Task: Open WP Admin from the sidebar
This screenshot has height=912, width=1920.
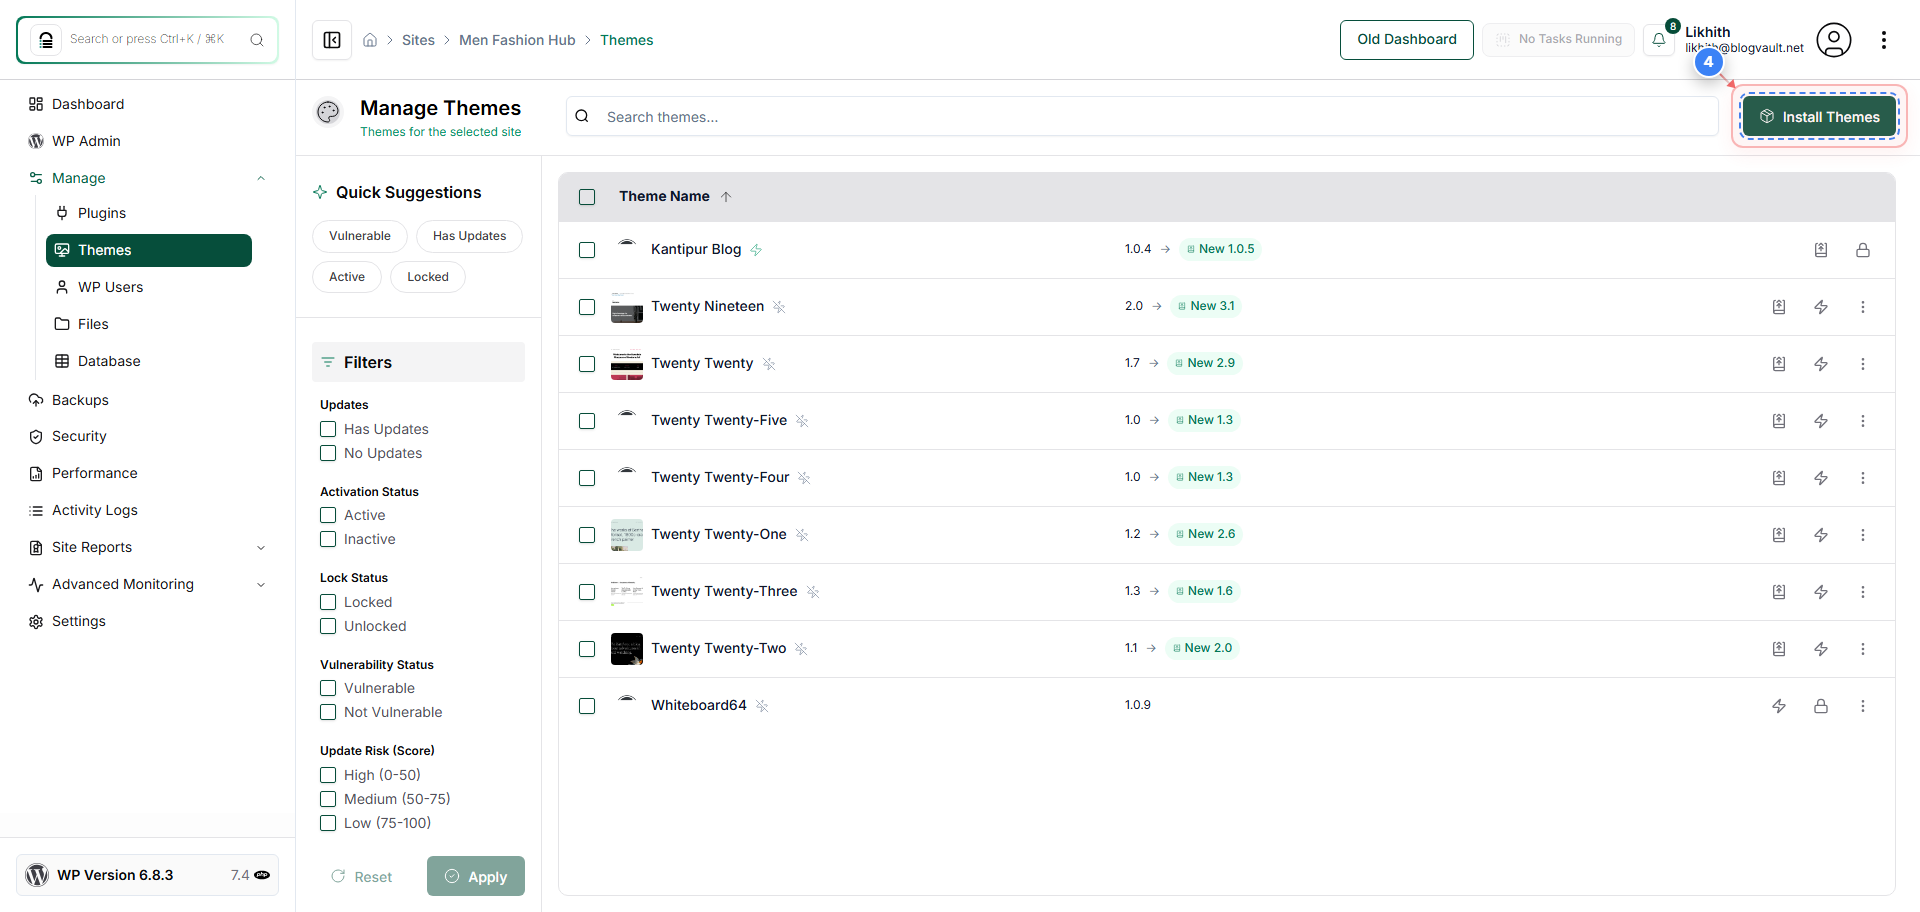Action: (86, 141)
